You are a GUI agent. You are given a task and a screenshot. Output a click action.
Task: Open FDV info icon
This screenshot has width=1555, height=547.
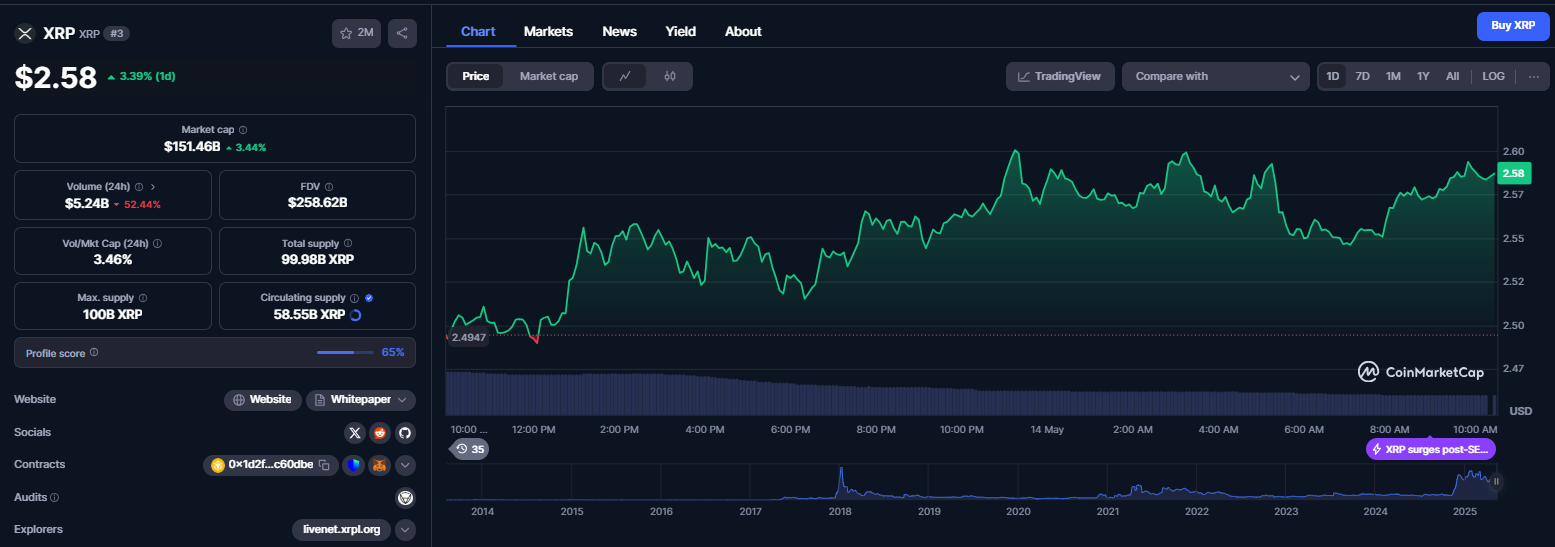(x=329, y=187)
